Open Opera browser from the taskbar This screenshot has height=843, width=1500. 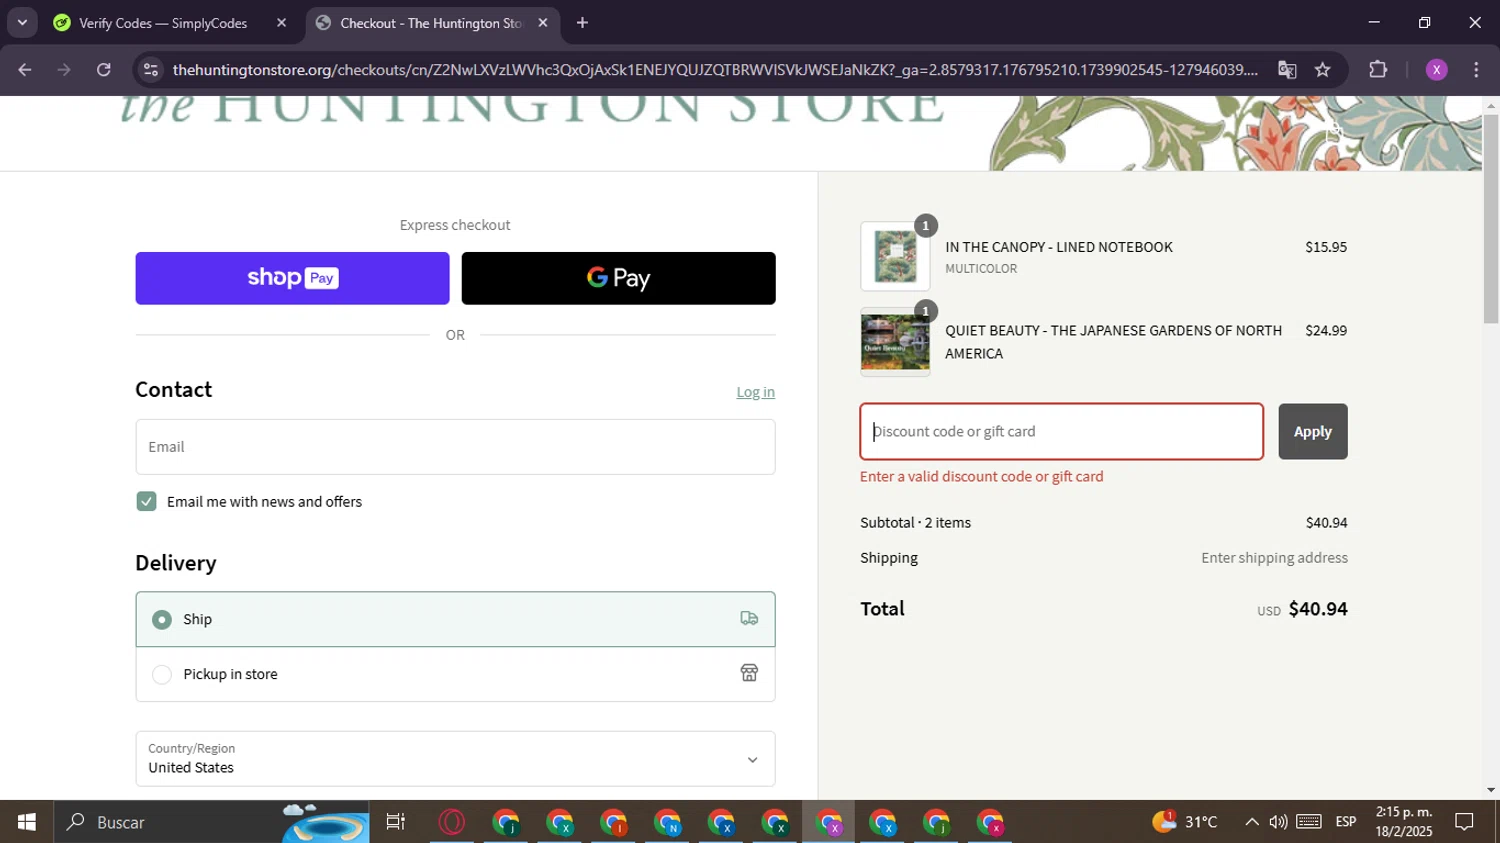point(452,822)
